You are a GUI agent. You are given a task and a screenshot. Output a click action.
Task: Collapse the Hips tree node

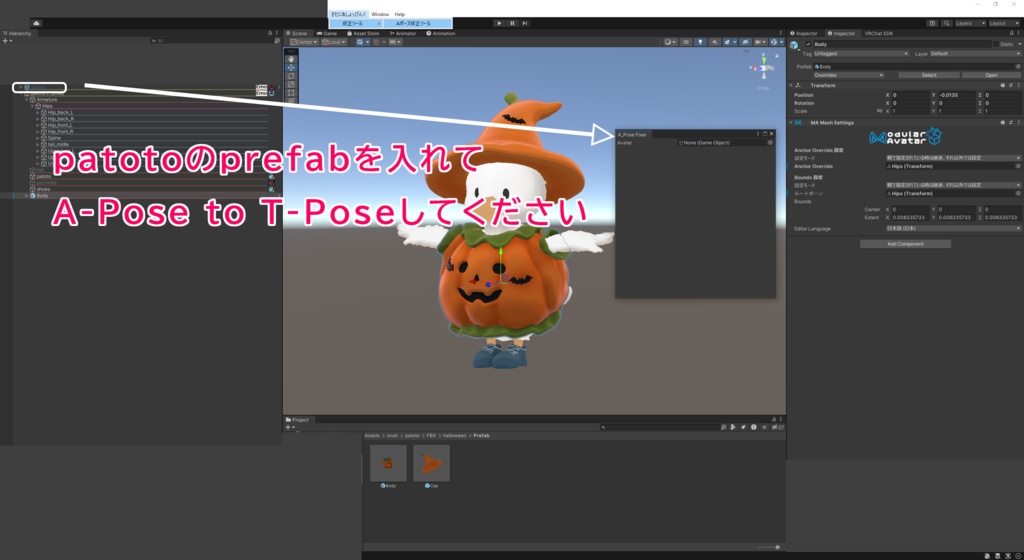tap(33, 106)
